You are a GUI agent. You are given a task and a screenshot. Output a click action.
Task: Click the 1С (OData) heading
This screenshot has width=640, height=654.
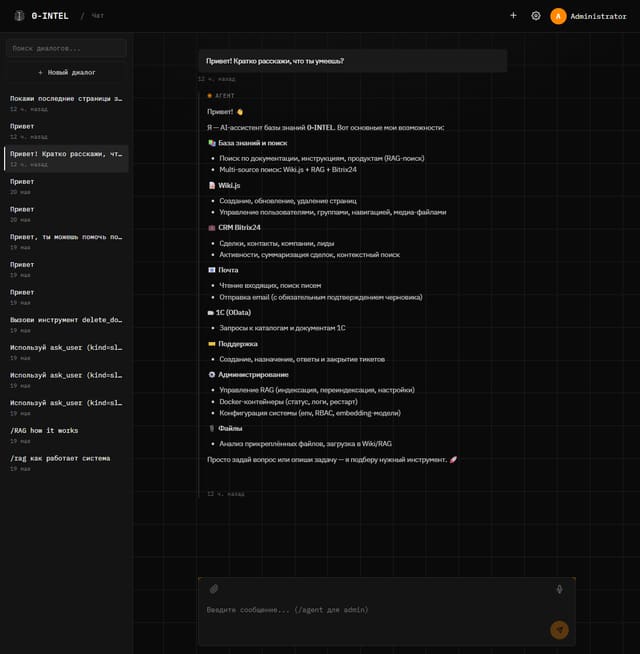tap(234, 313)
